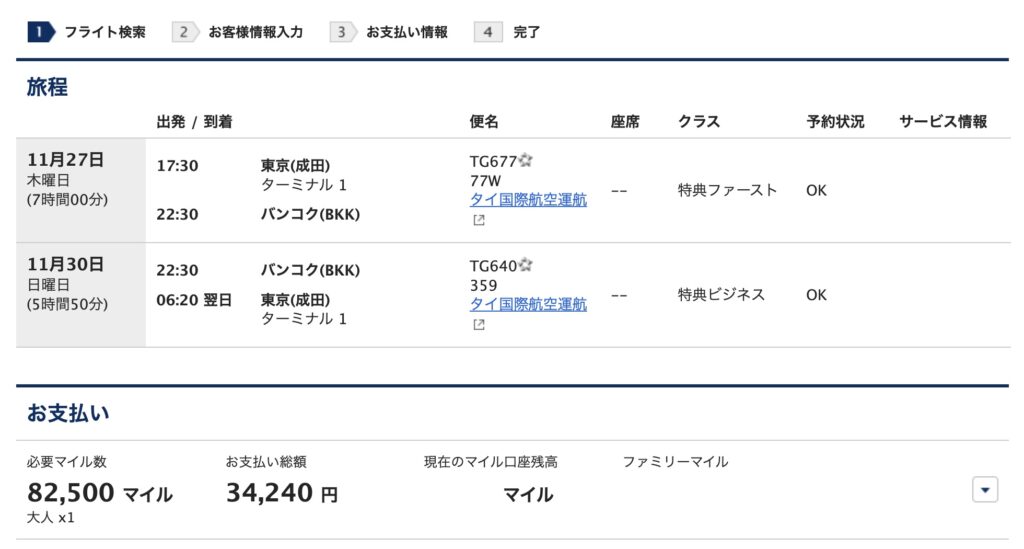Click the step 1 number badge
Image resolution: width=1024 pixels, height=549 pixels.
[41, 32]
